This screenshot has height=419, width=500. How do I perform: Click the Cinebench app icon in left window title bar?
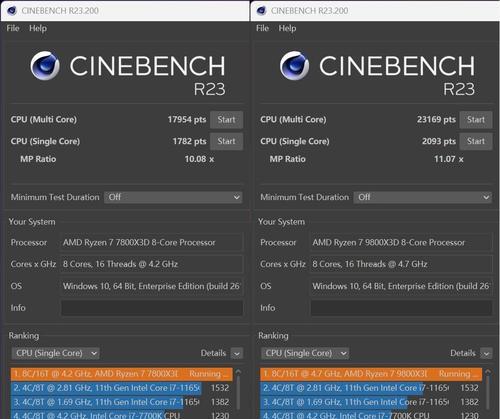click(12, 11)
